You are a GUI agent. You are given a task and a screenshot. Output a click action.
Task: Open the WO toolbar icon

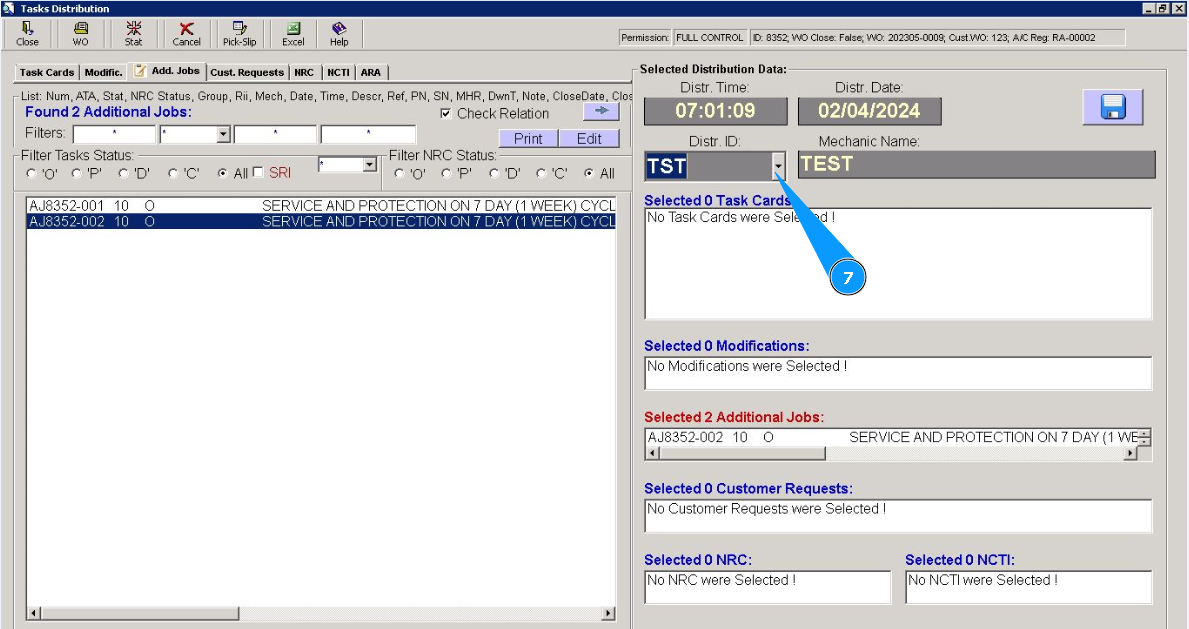point(80,34)
